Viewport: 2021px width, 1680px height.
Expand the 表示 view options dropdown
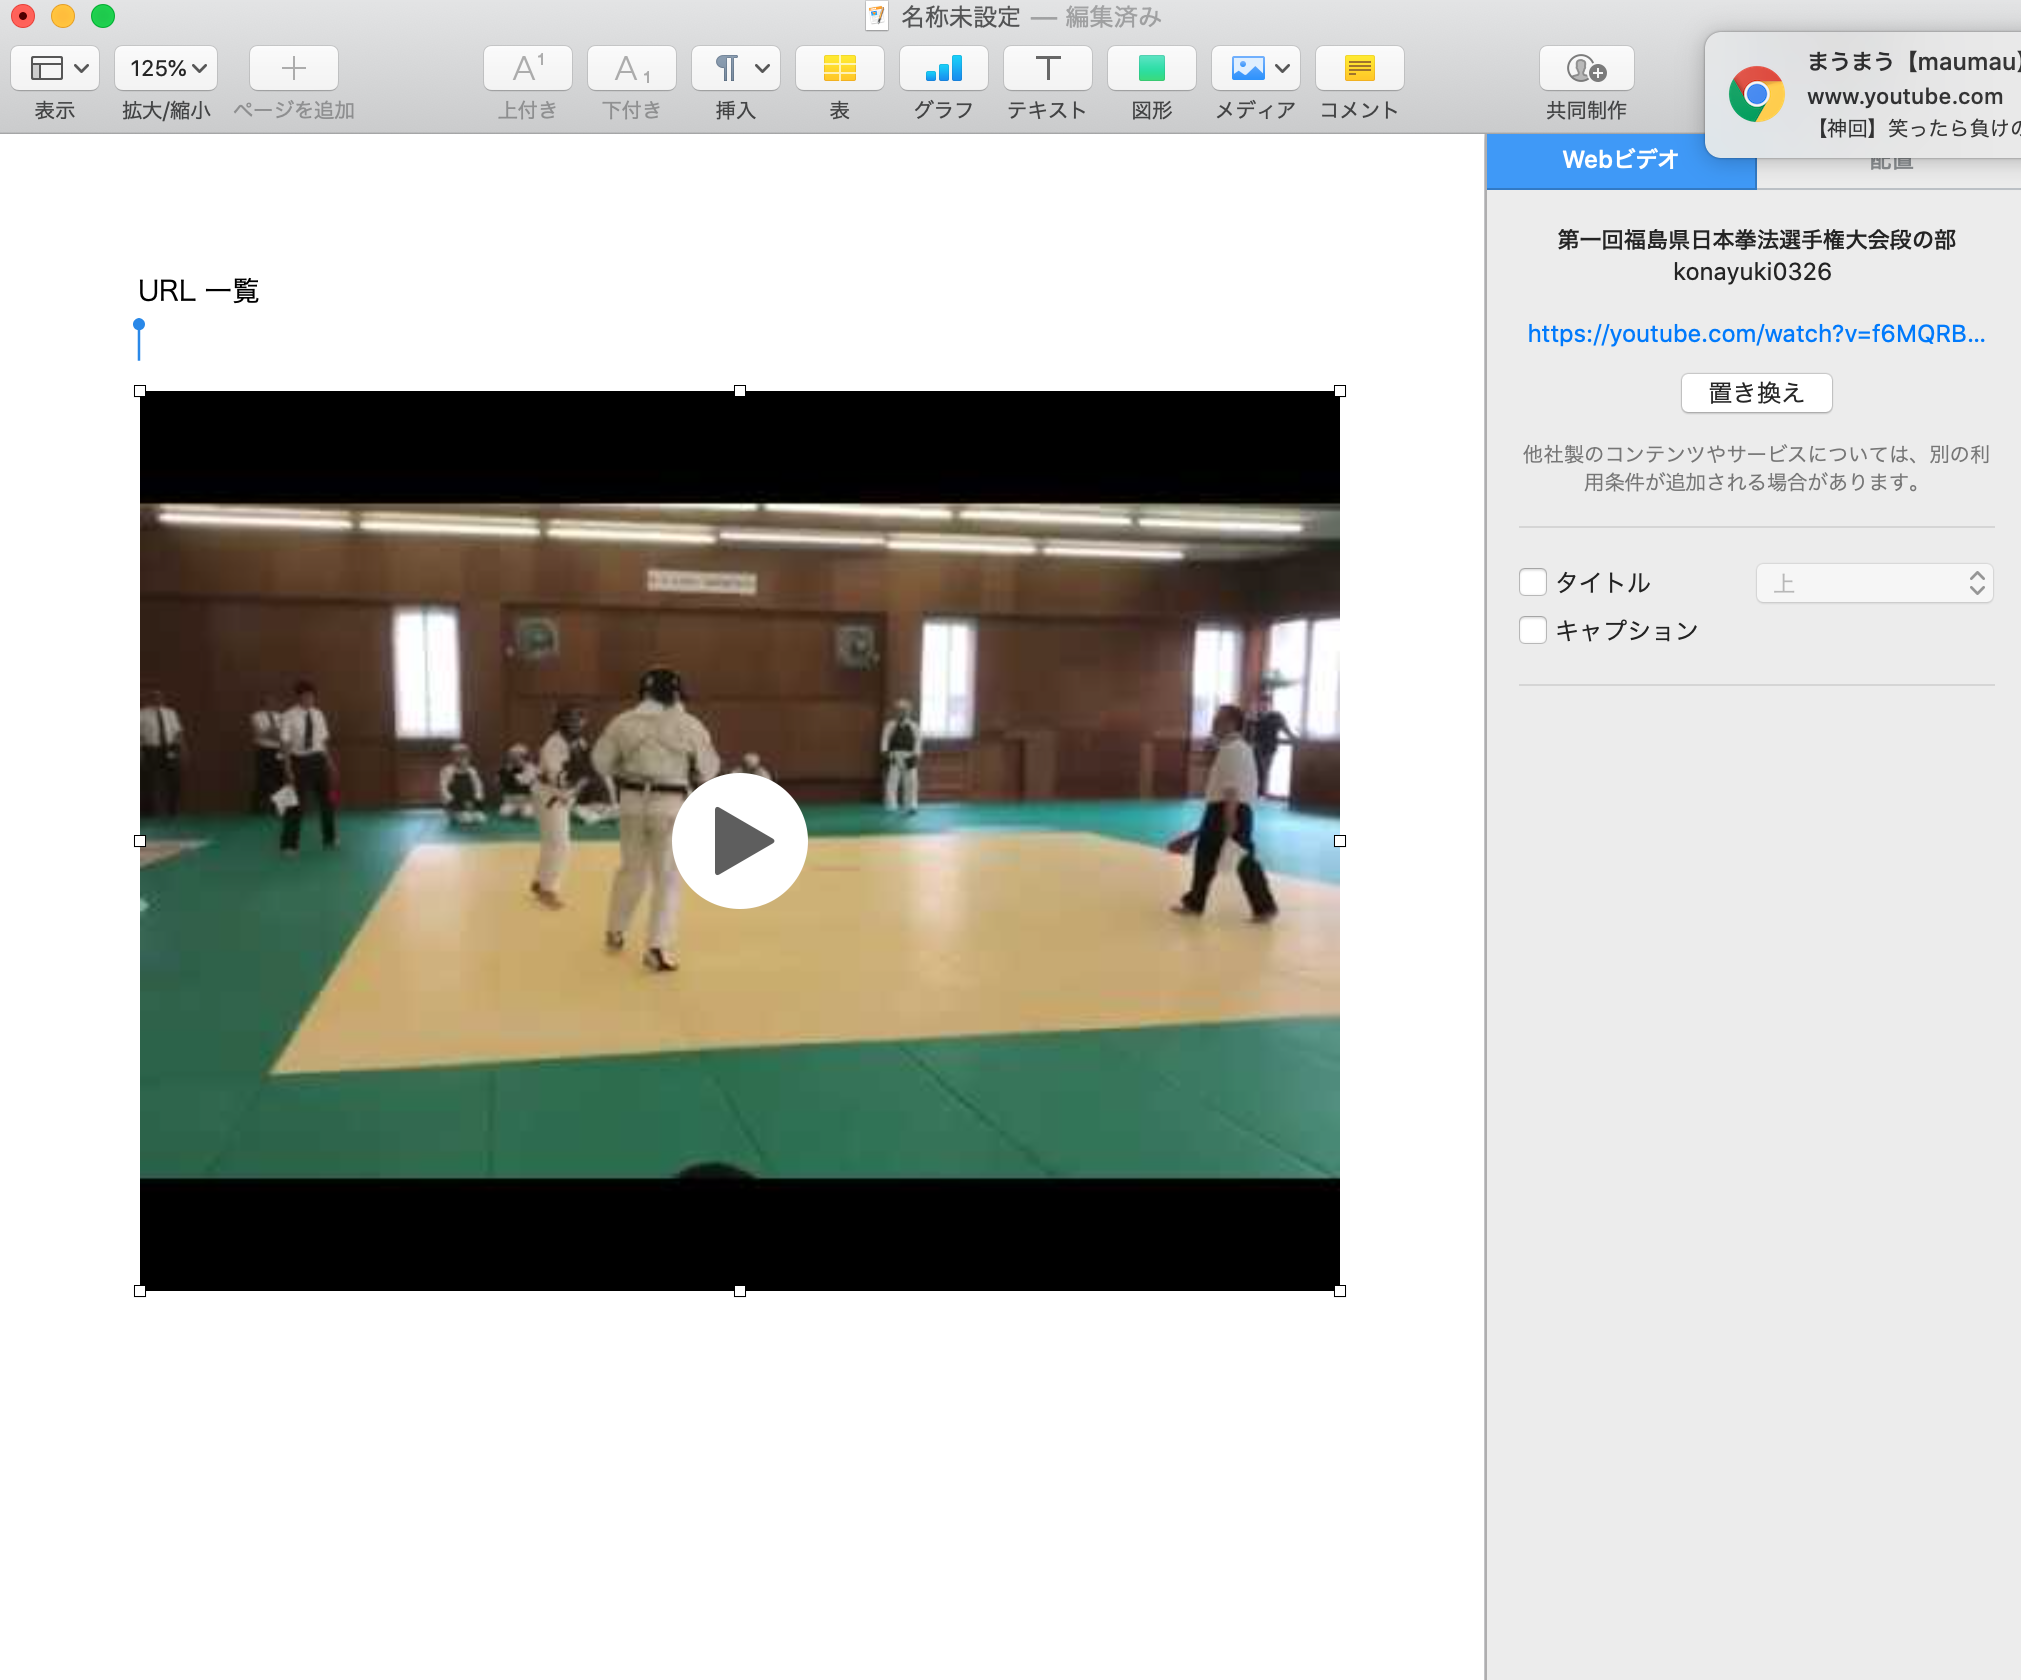(55, 68)
